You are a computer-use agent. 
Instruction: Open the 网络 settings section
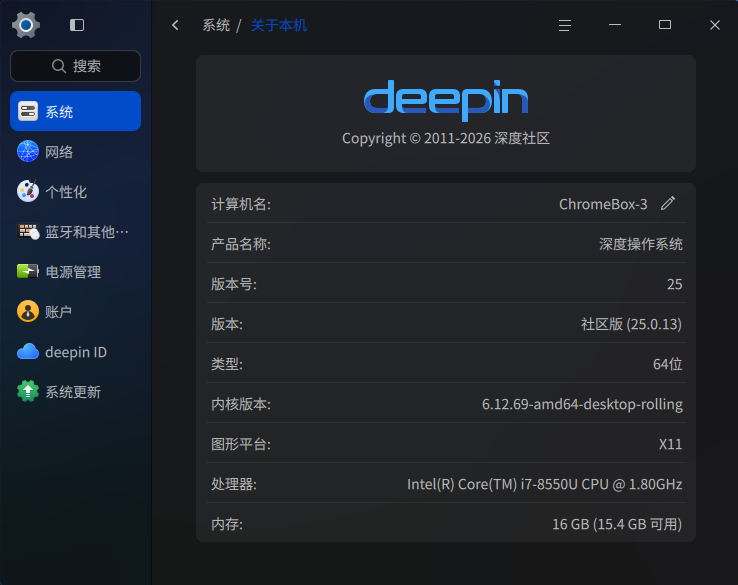tap(75, 152)
